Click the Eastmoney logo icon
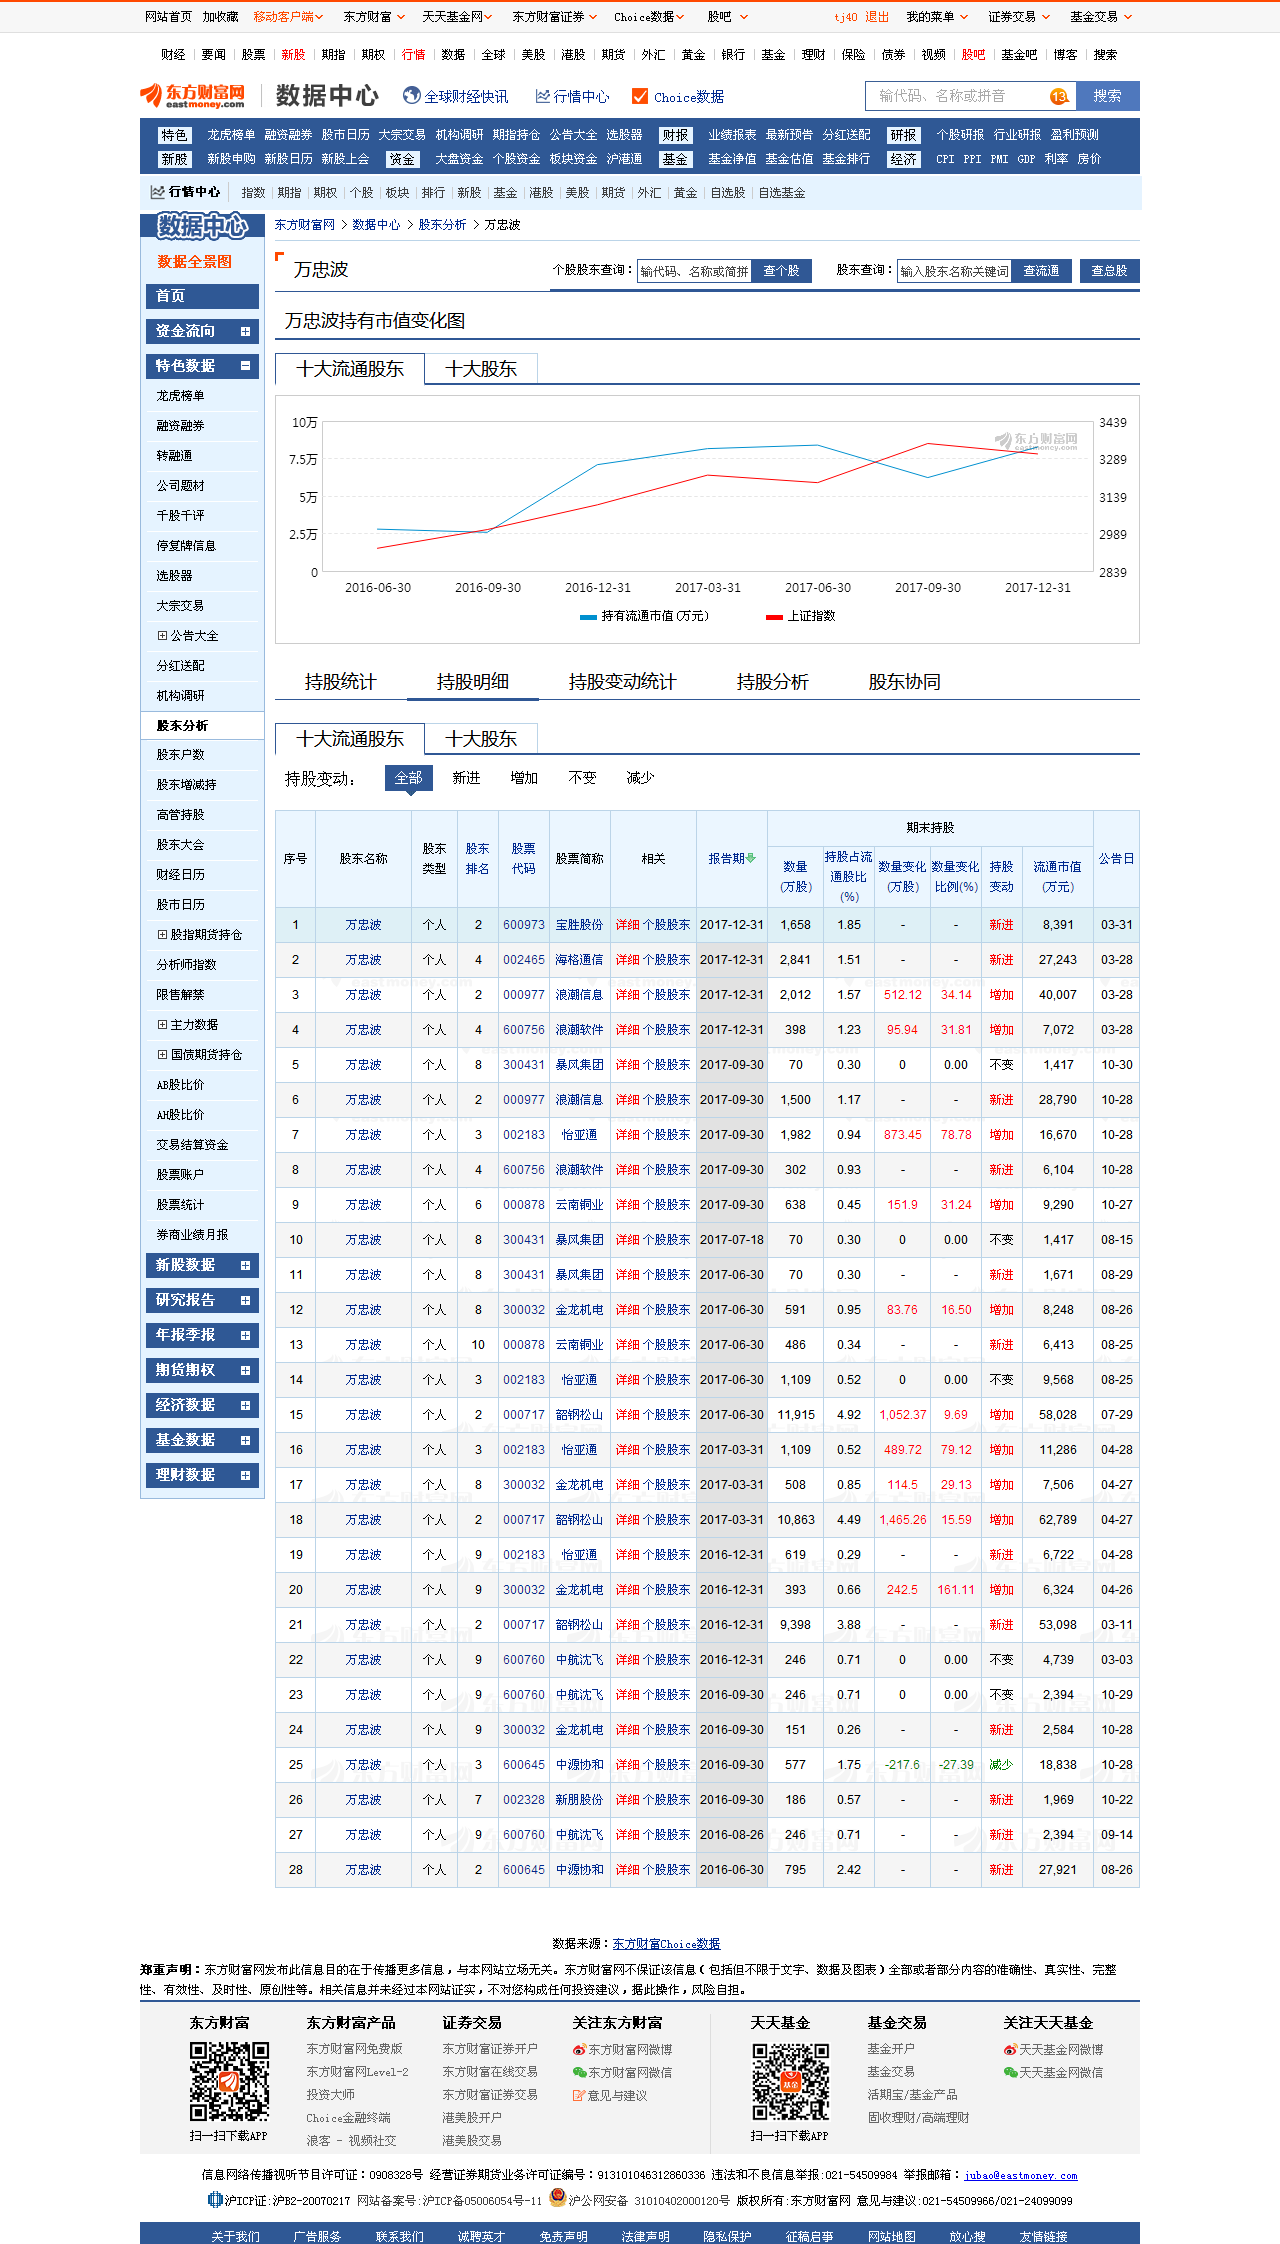Screen dimensions: 1280x2244 [x=193, y=96]
